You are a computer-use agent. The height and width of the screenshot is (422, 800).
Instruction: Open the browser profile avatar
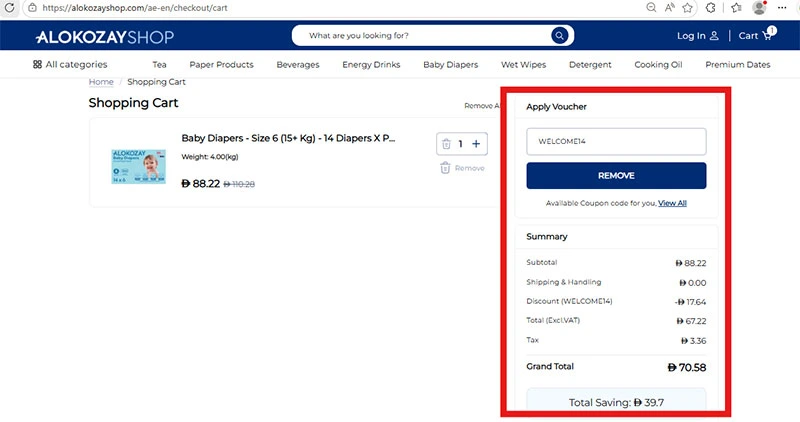point(759,8)
